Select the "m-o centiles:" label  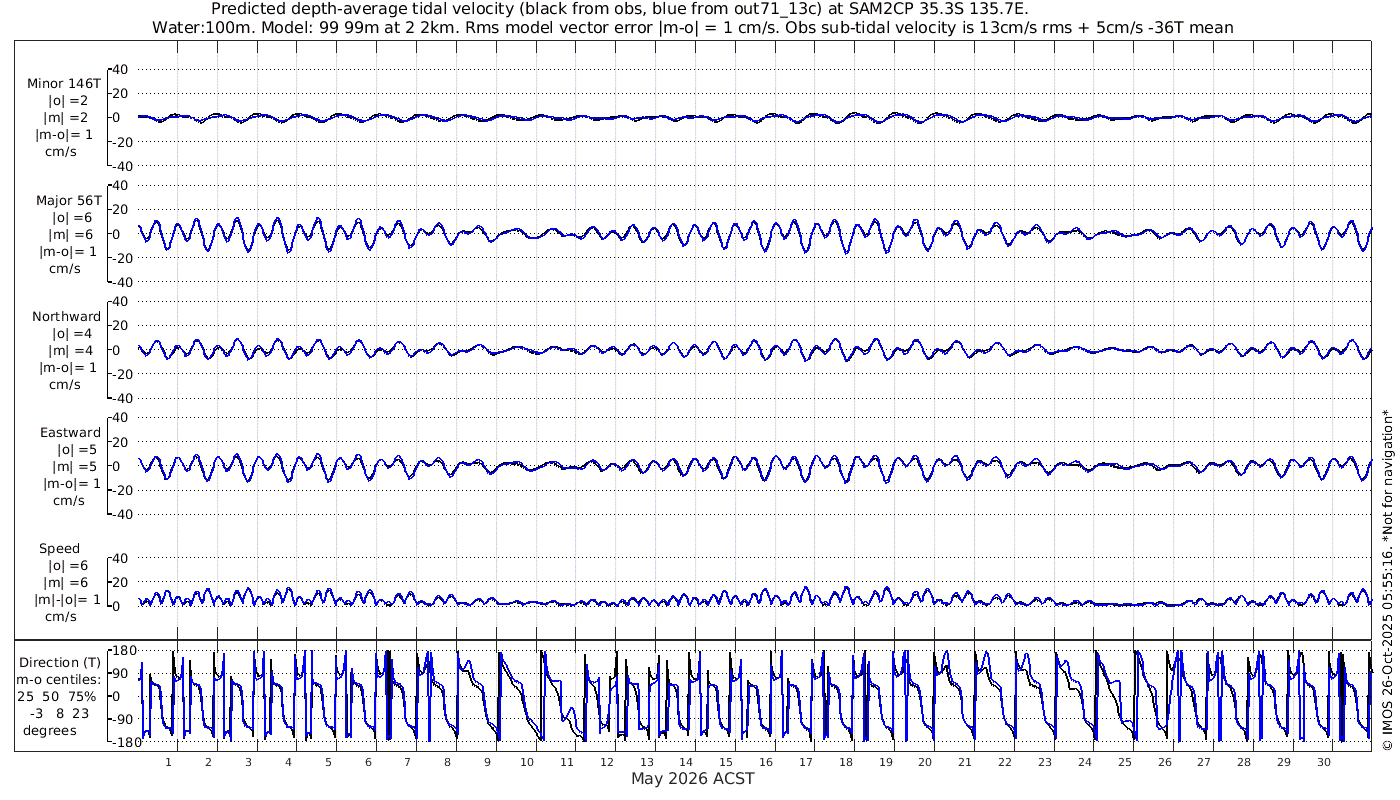(x=60, y=679)
